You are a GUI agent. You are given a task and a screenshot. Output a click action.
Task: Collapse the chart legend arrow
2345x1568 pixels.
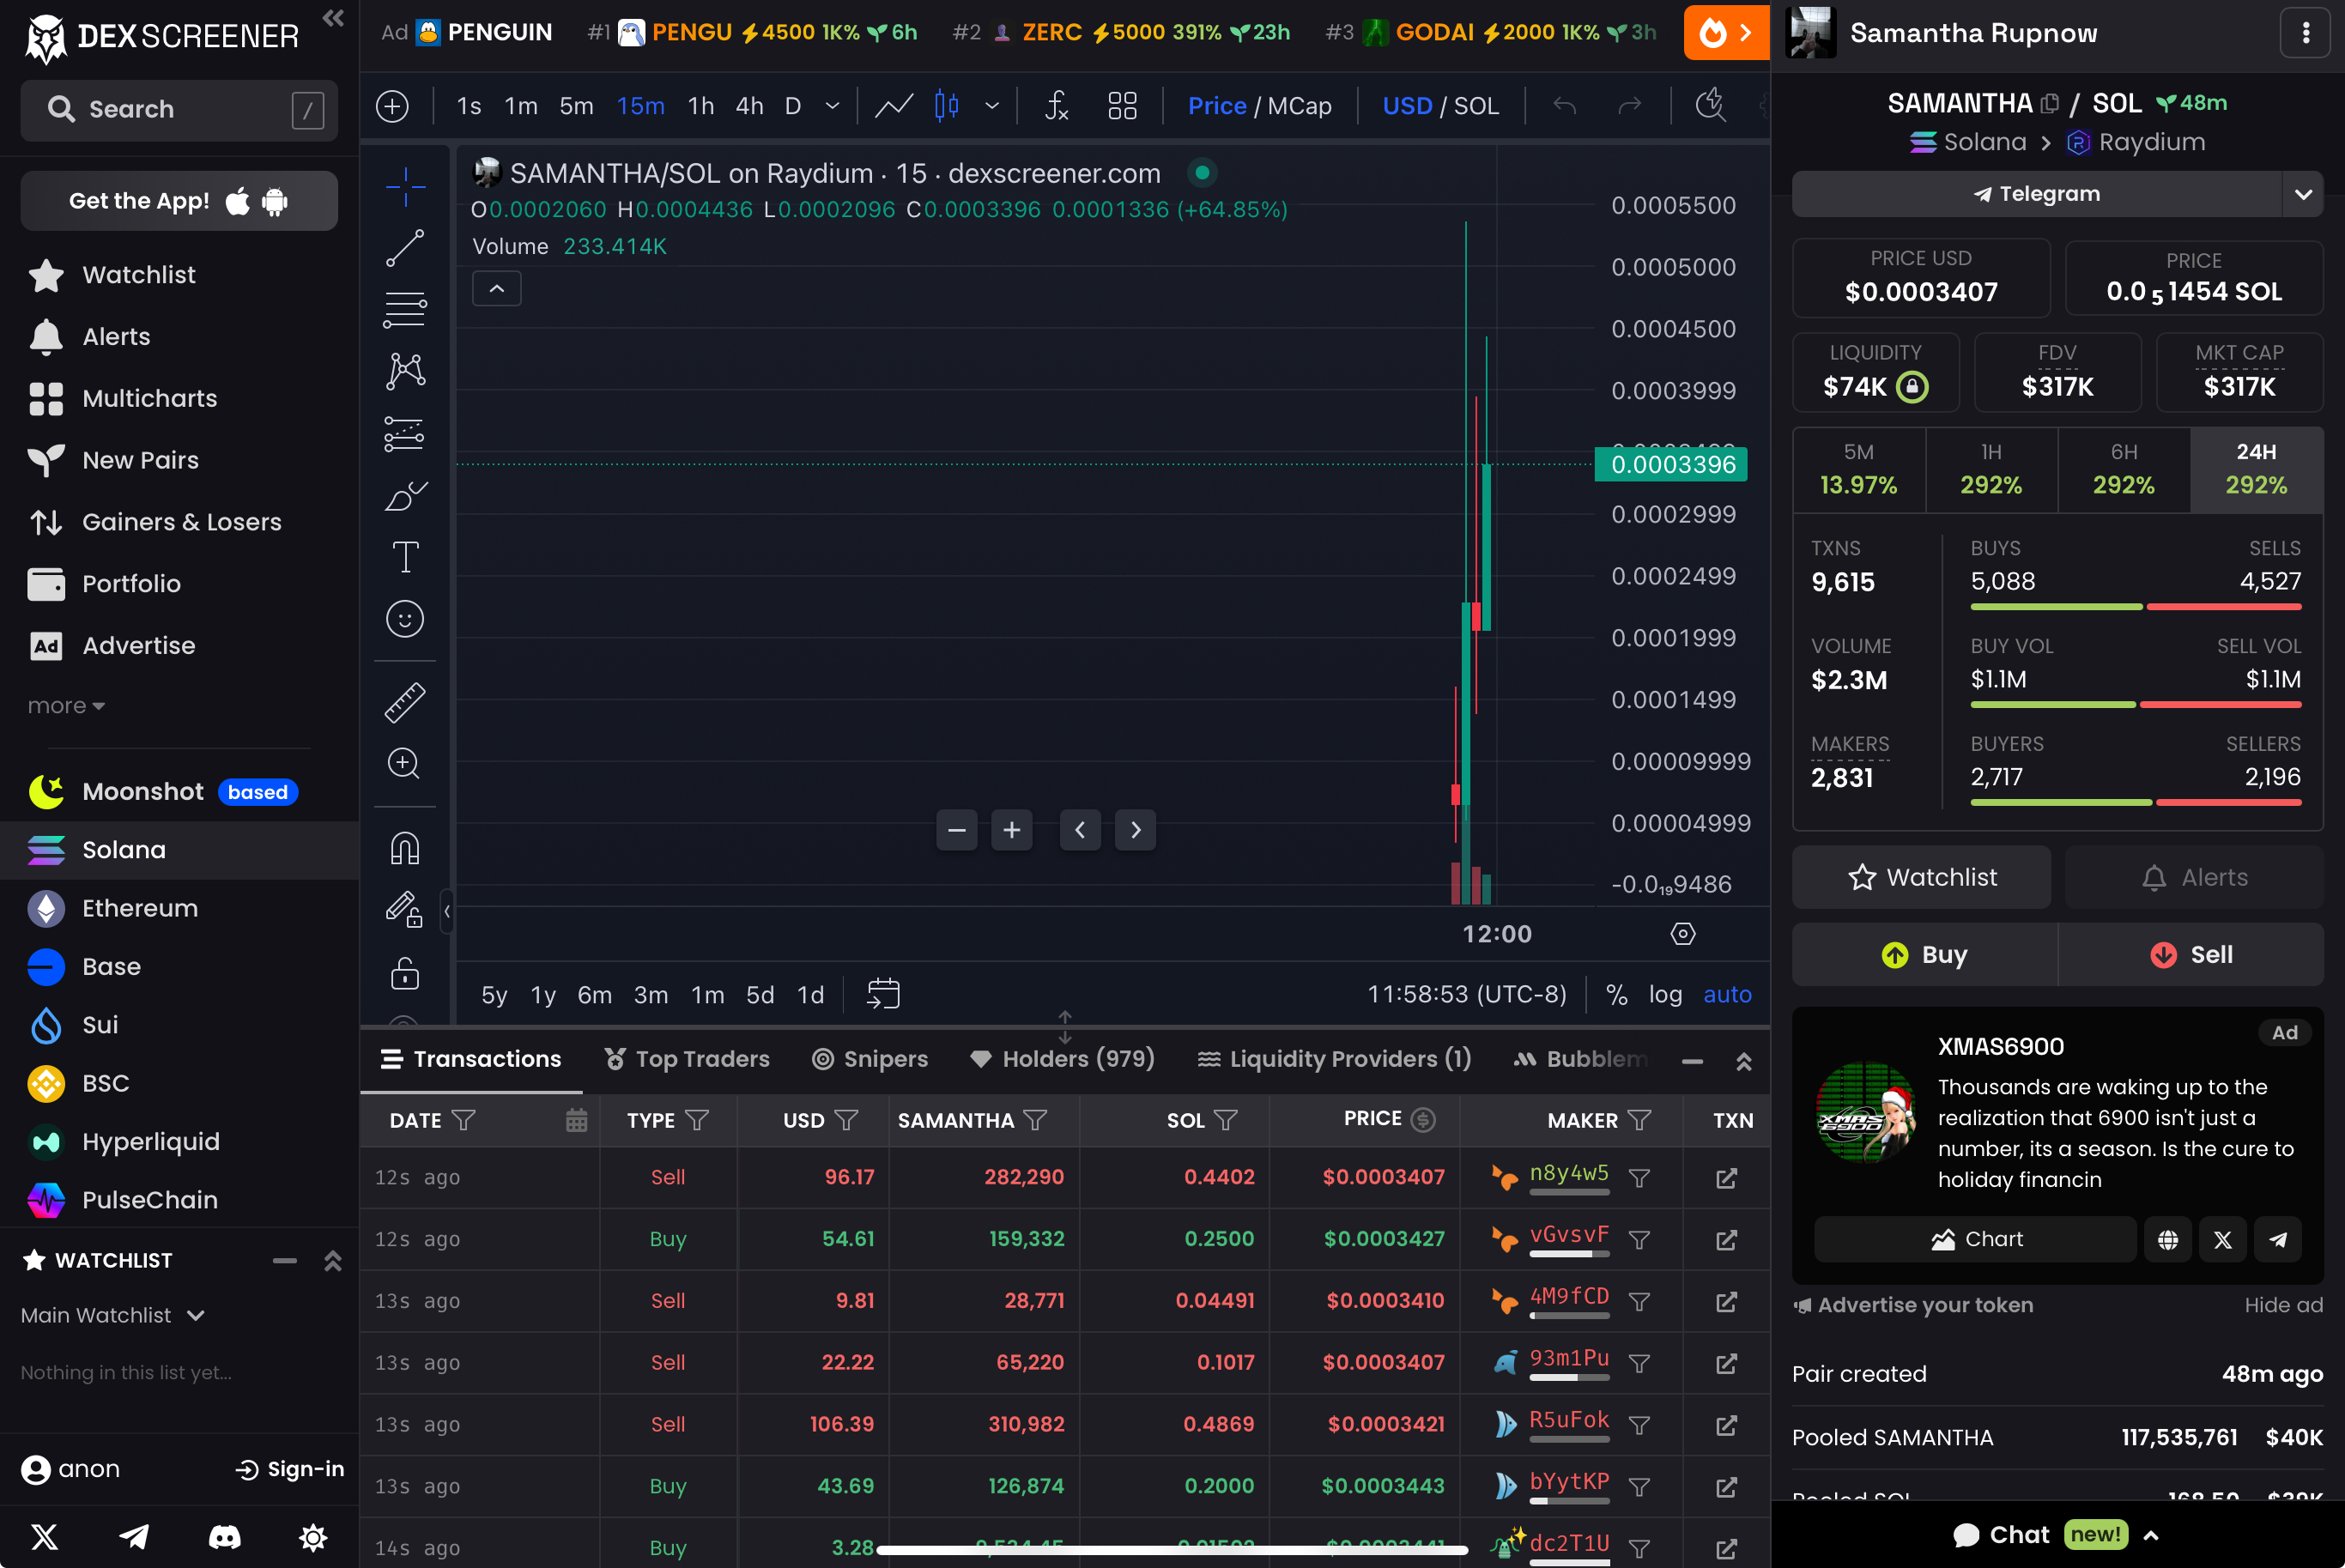tap(496, 289)
